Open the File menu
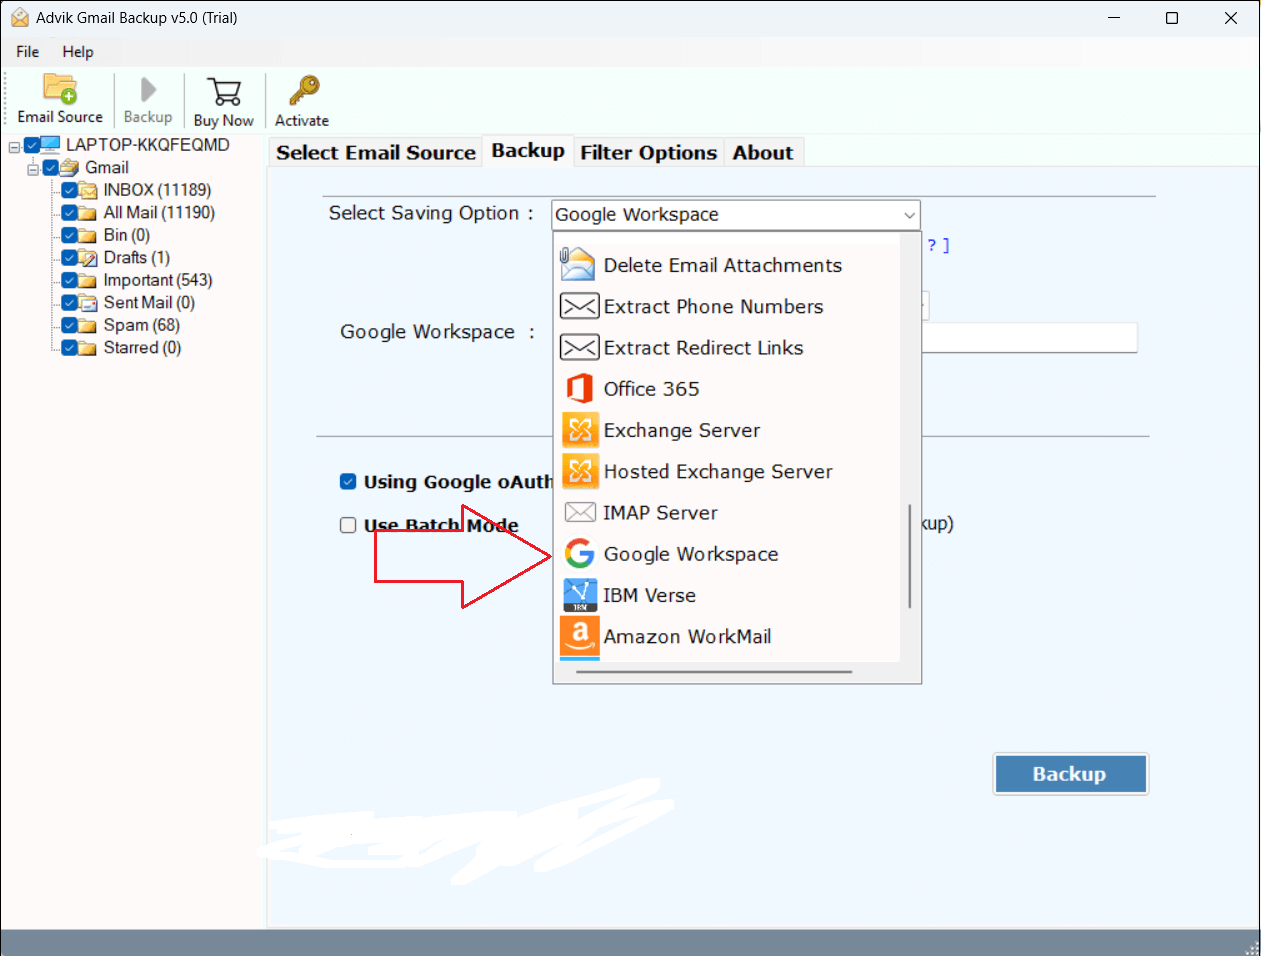 (x=28, y=52)
